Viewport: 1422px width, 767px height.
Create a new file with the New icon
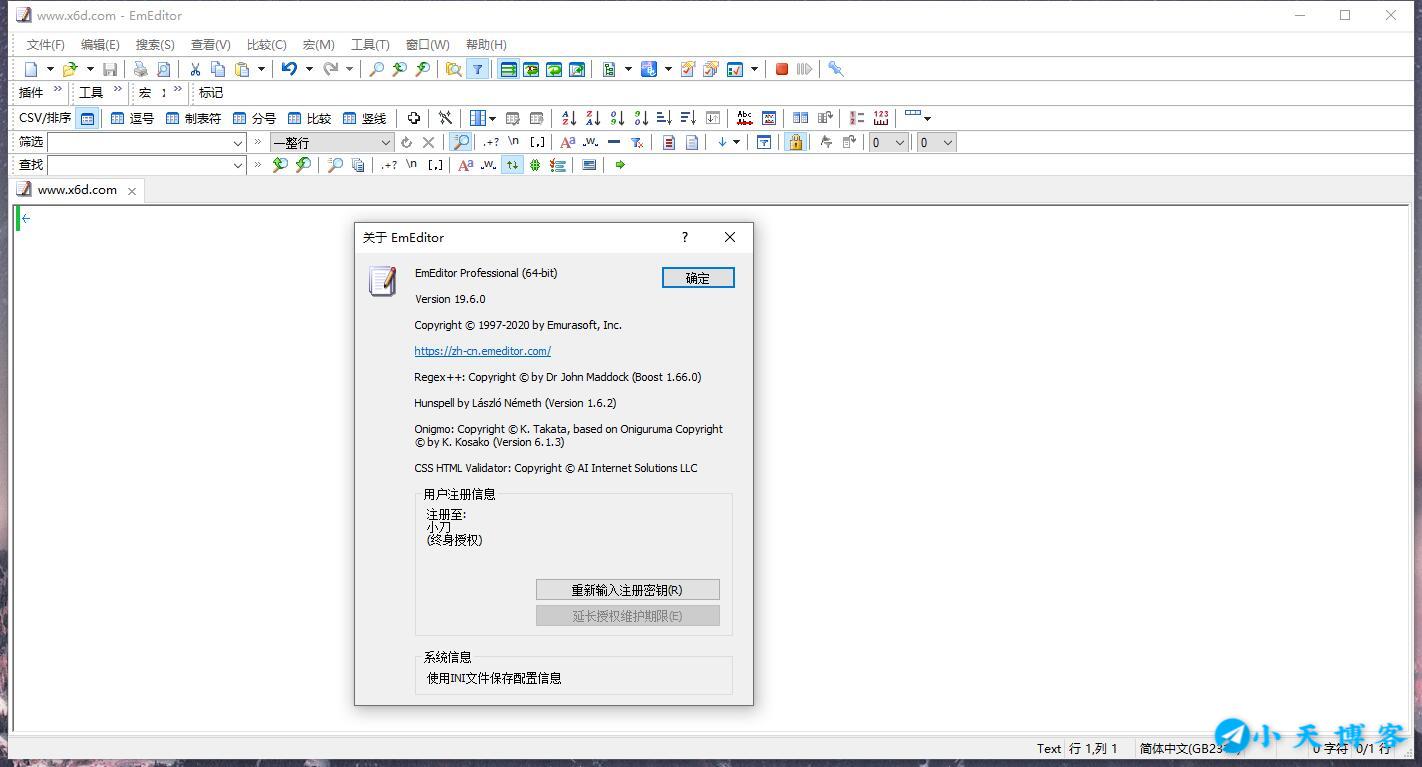pos(31,69)
